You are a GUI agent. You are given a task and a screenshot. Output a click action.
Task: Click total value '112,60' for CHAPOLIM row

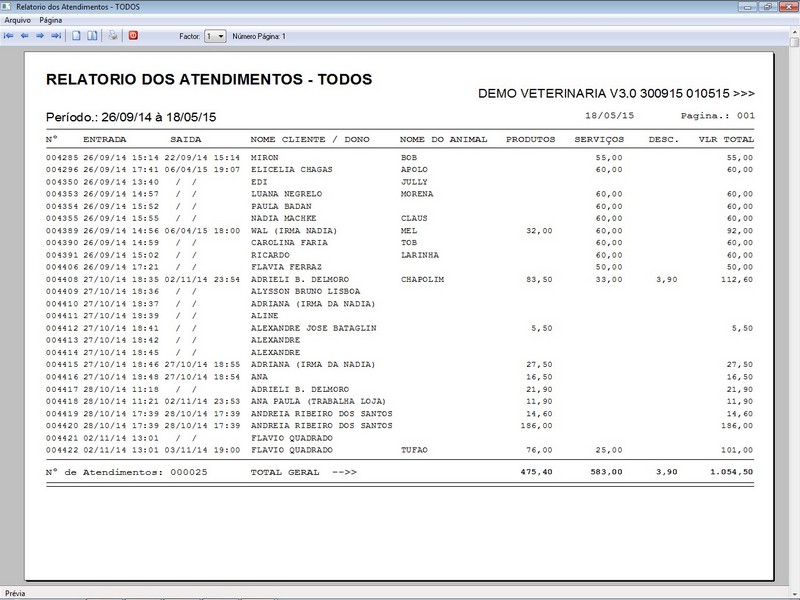[x=737, y=280]
